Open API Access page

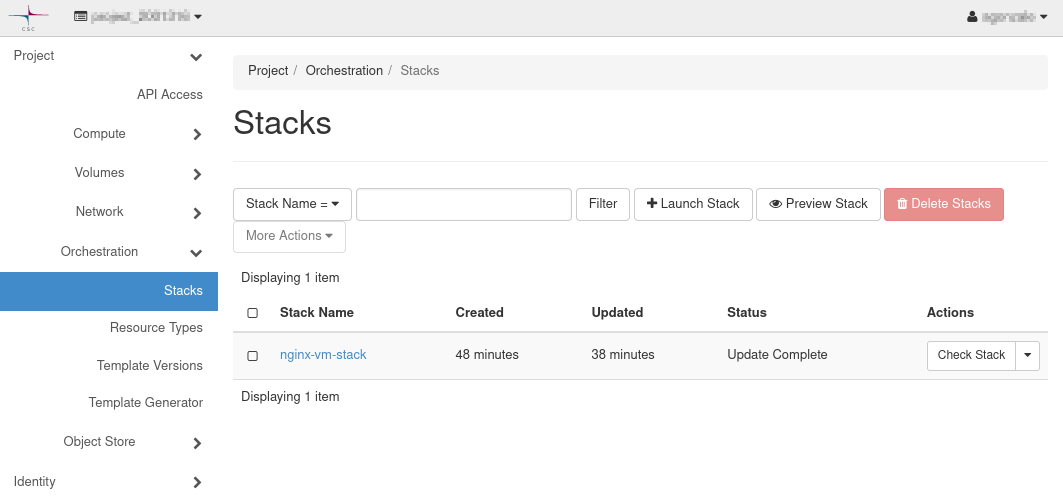(x=169, y=95)
